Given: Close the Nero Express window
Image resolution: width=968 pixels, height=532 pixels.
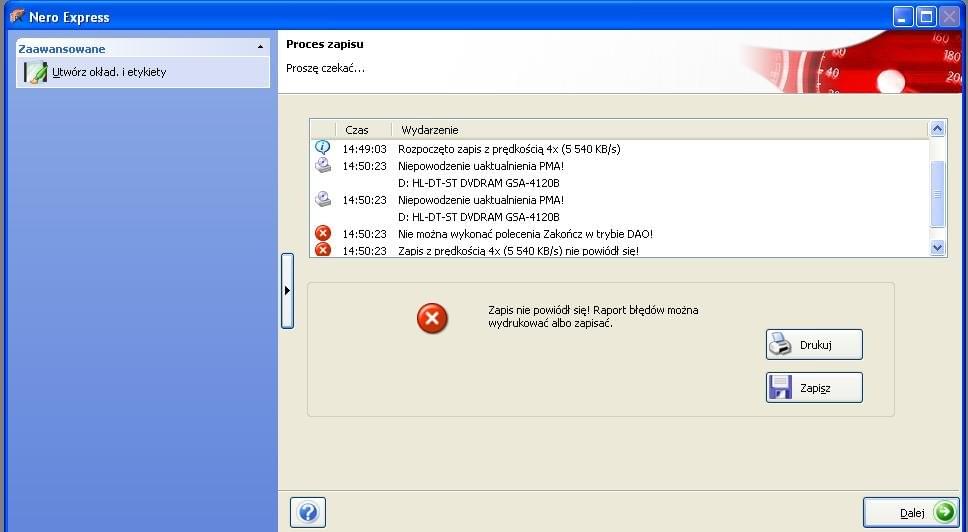Looking at the screenshot, I should [x=949, y=17].
